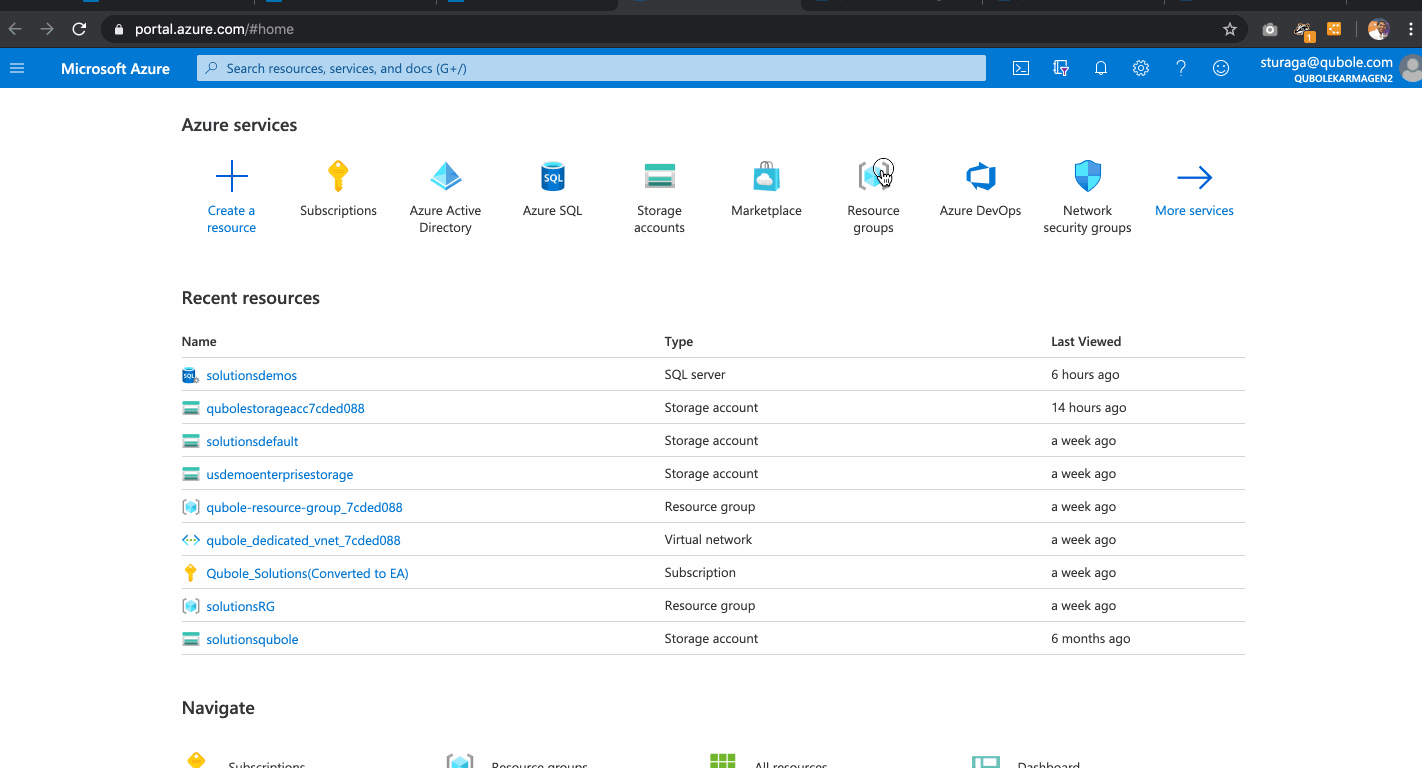Open Subscriptions key icon in Azure services
Viewport: 1422px width, 768px height.
click(338, 177)
